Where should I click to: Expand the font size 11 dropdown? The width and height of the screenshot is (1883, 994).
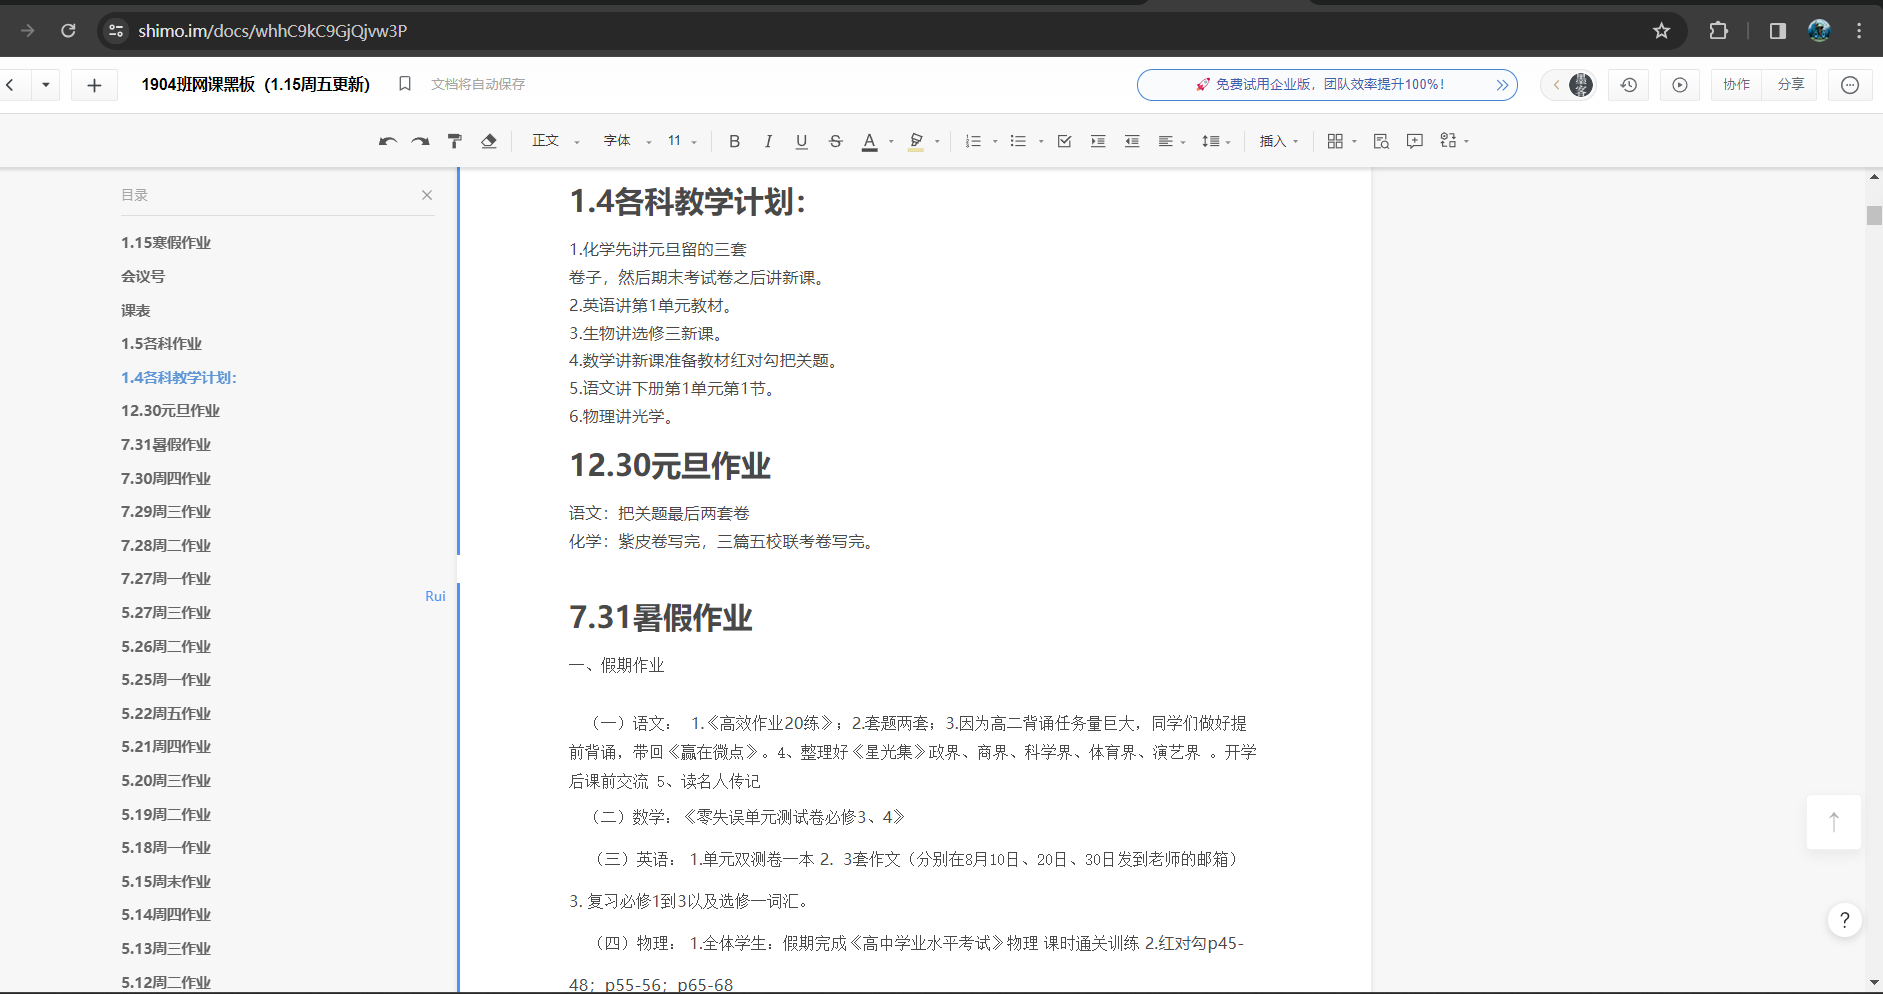[x=682, y=141]
